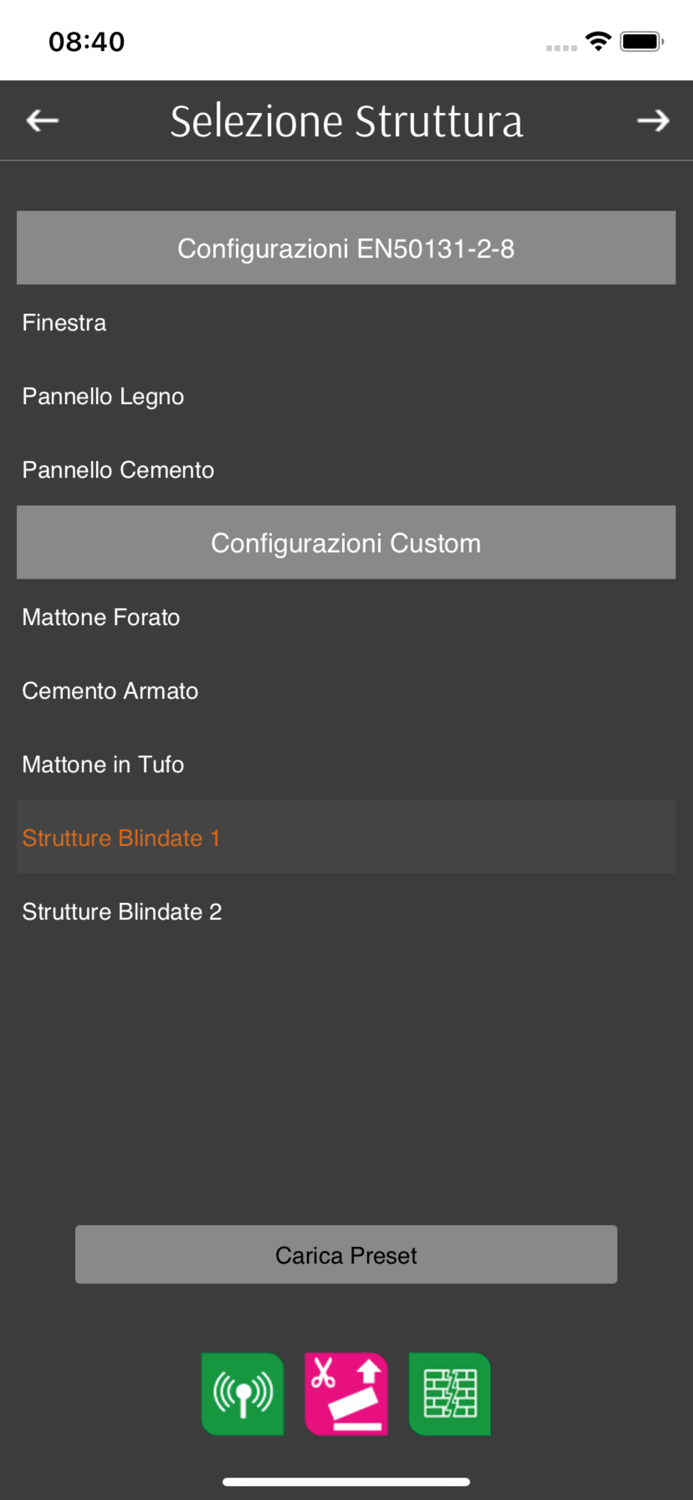Viewport: 693px width, 1500px height.
Task: Tap the green wireless signal antenna icon
Action: [x=243, y=1394]
